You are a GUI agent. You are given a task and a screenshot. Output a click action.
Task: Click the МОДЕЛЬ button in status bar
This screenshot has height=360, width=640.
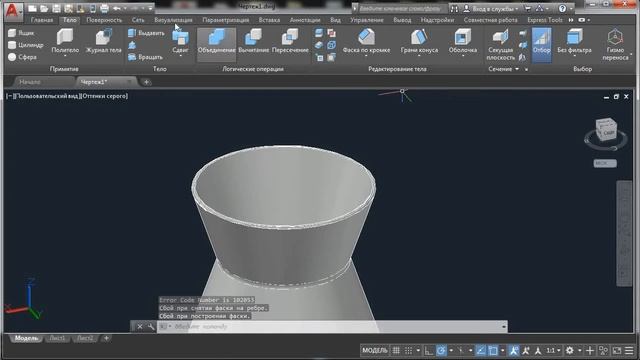coord(375,350)
